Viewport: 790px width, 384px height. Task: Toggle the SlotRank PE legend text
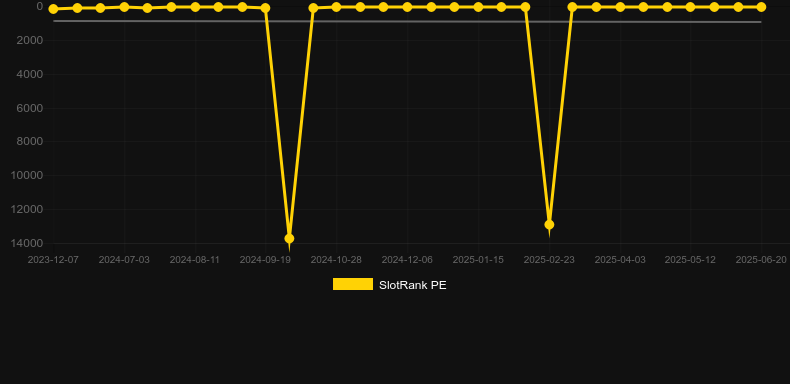point(413,285)
